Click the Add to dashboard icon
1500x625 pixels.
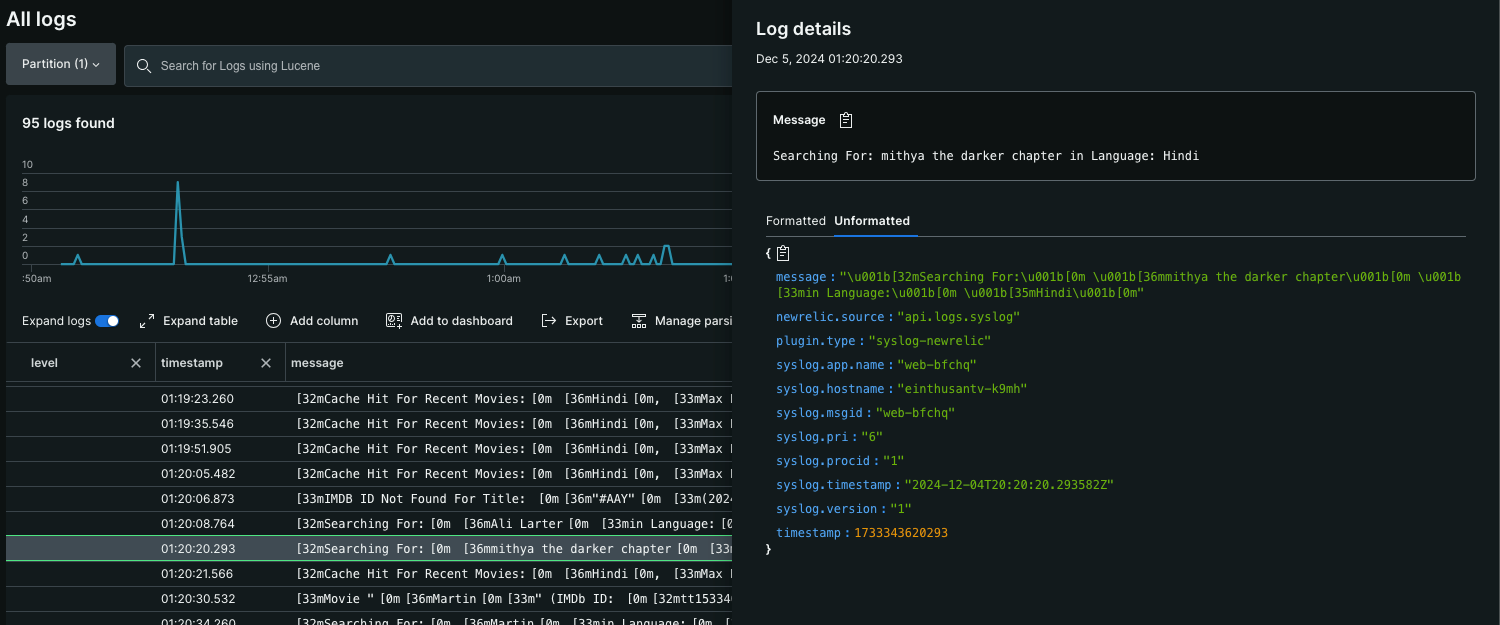(x=394, y=321)
